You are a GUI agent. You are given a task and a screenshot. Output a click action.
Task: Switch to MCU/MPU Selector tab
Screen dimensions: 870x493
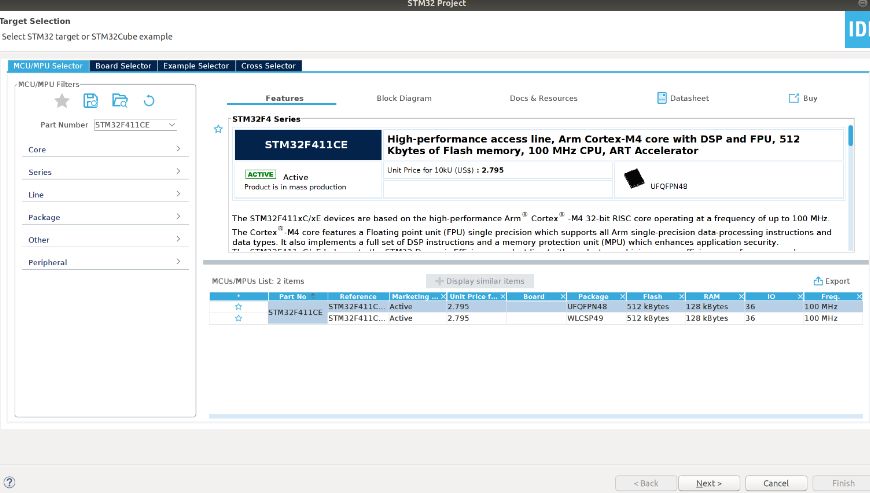pos(48,65)
